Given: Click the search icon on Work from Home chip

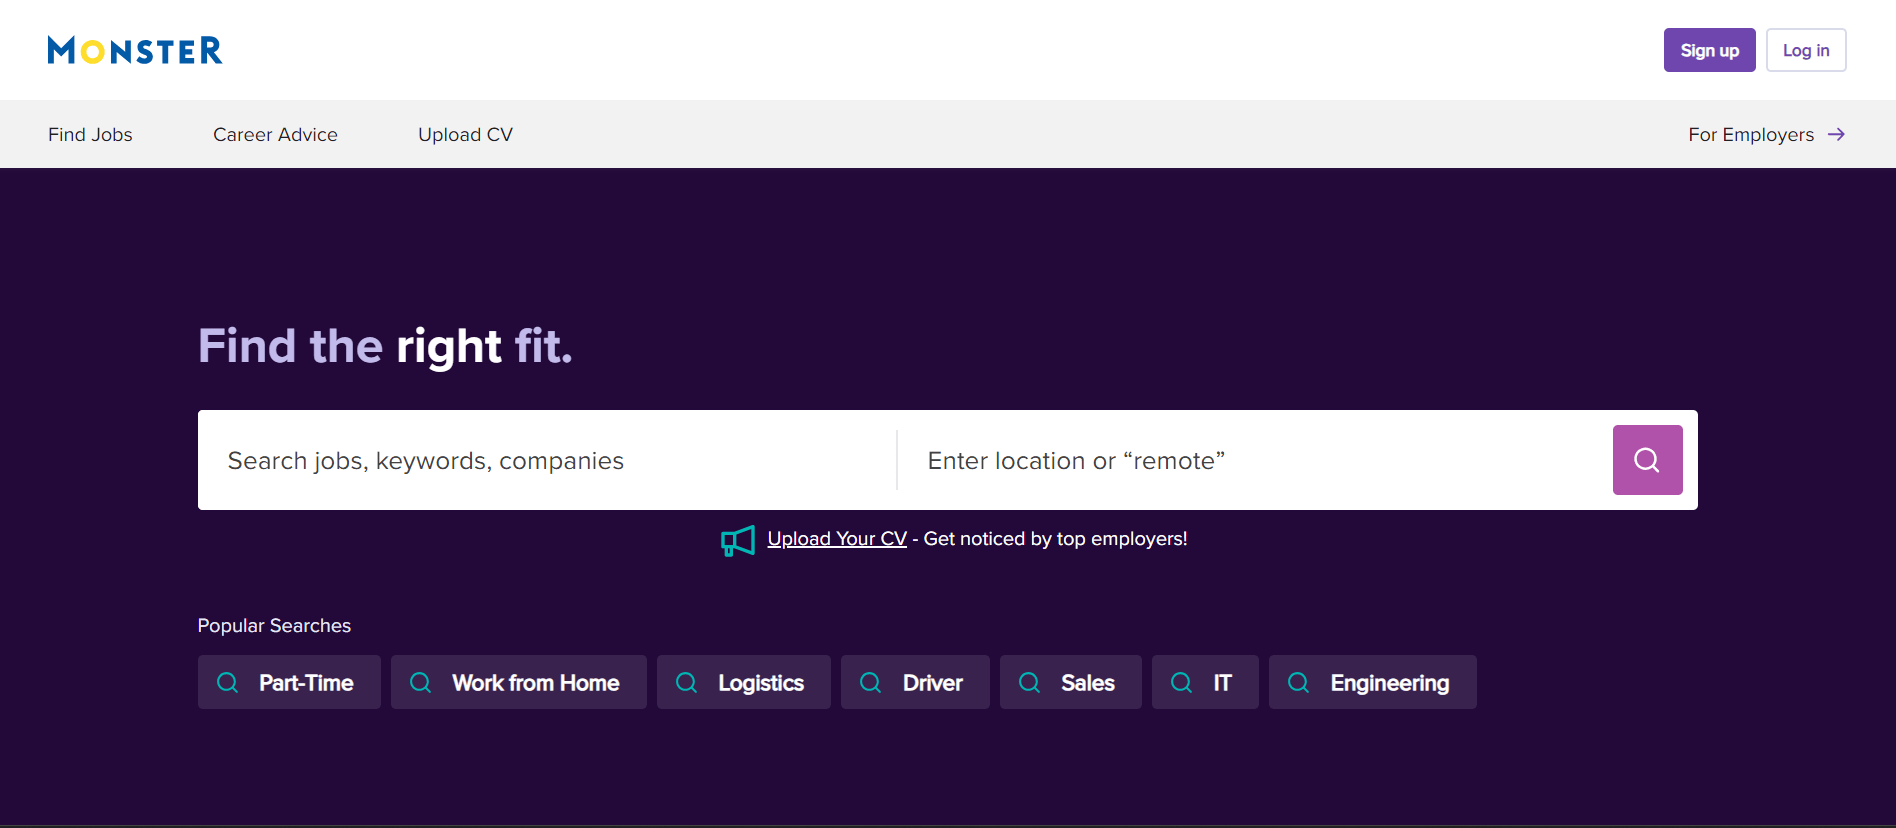Looking at the screenshot, I should coord(421,682).
